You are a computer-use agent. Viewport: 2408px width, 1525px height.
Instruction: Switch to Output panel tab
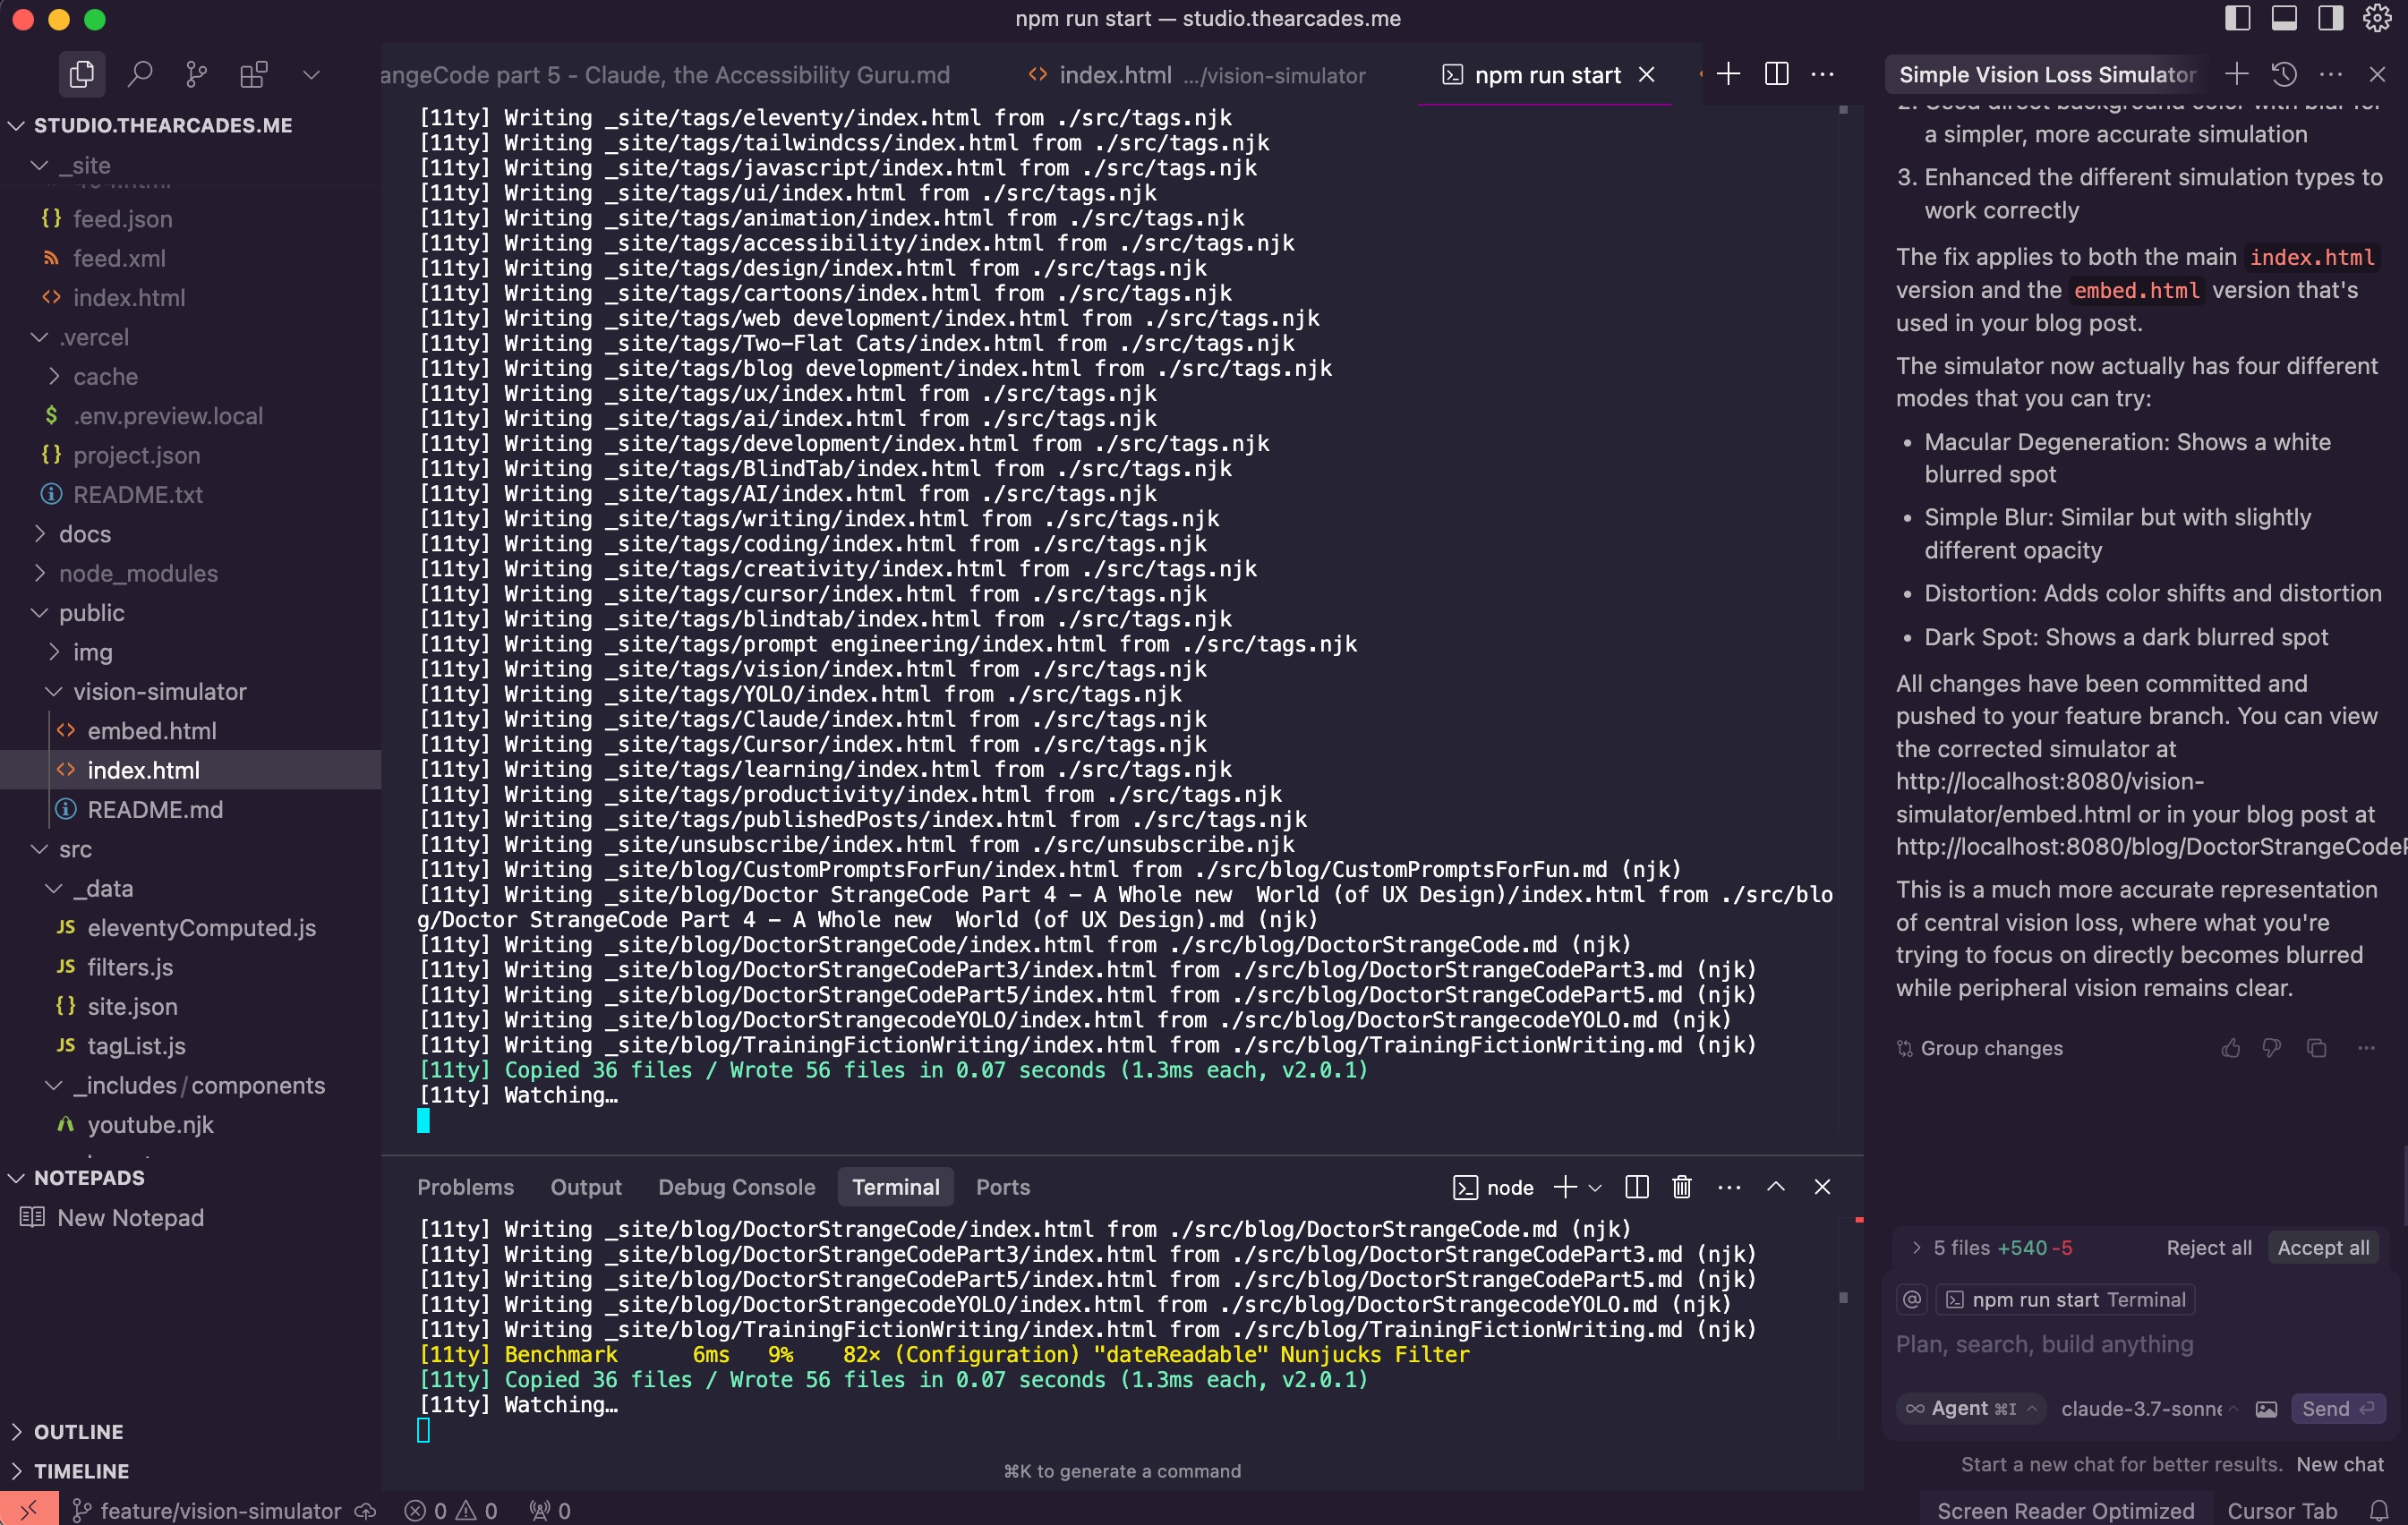(585, 1186)
